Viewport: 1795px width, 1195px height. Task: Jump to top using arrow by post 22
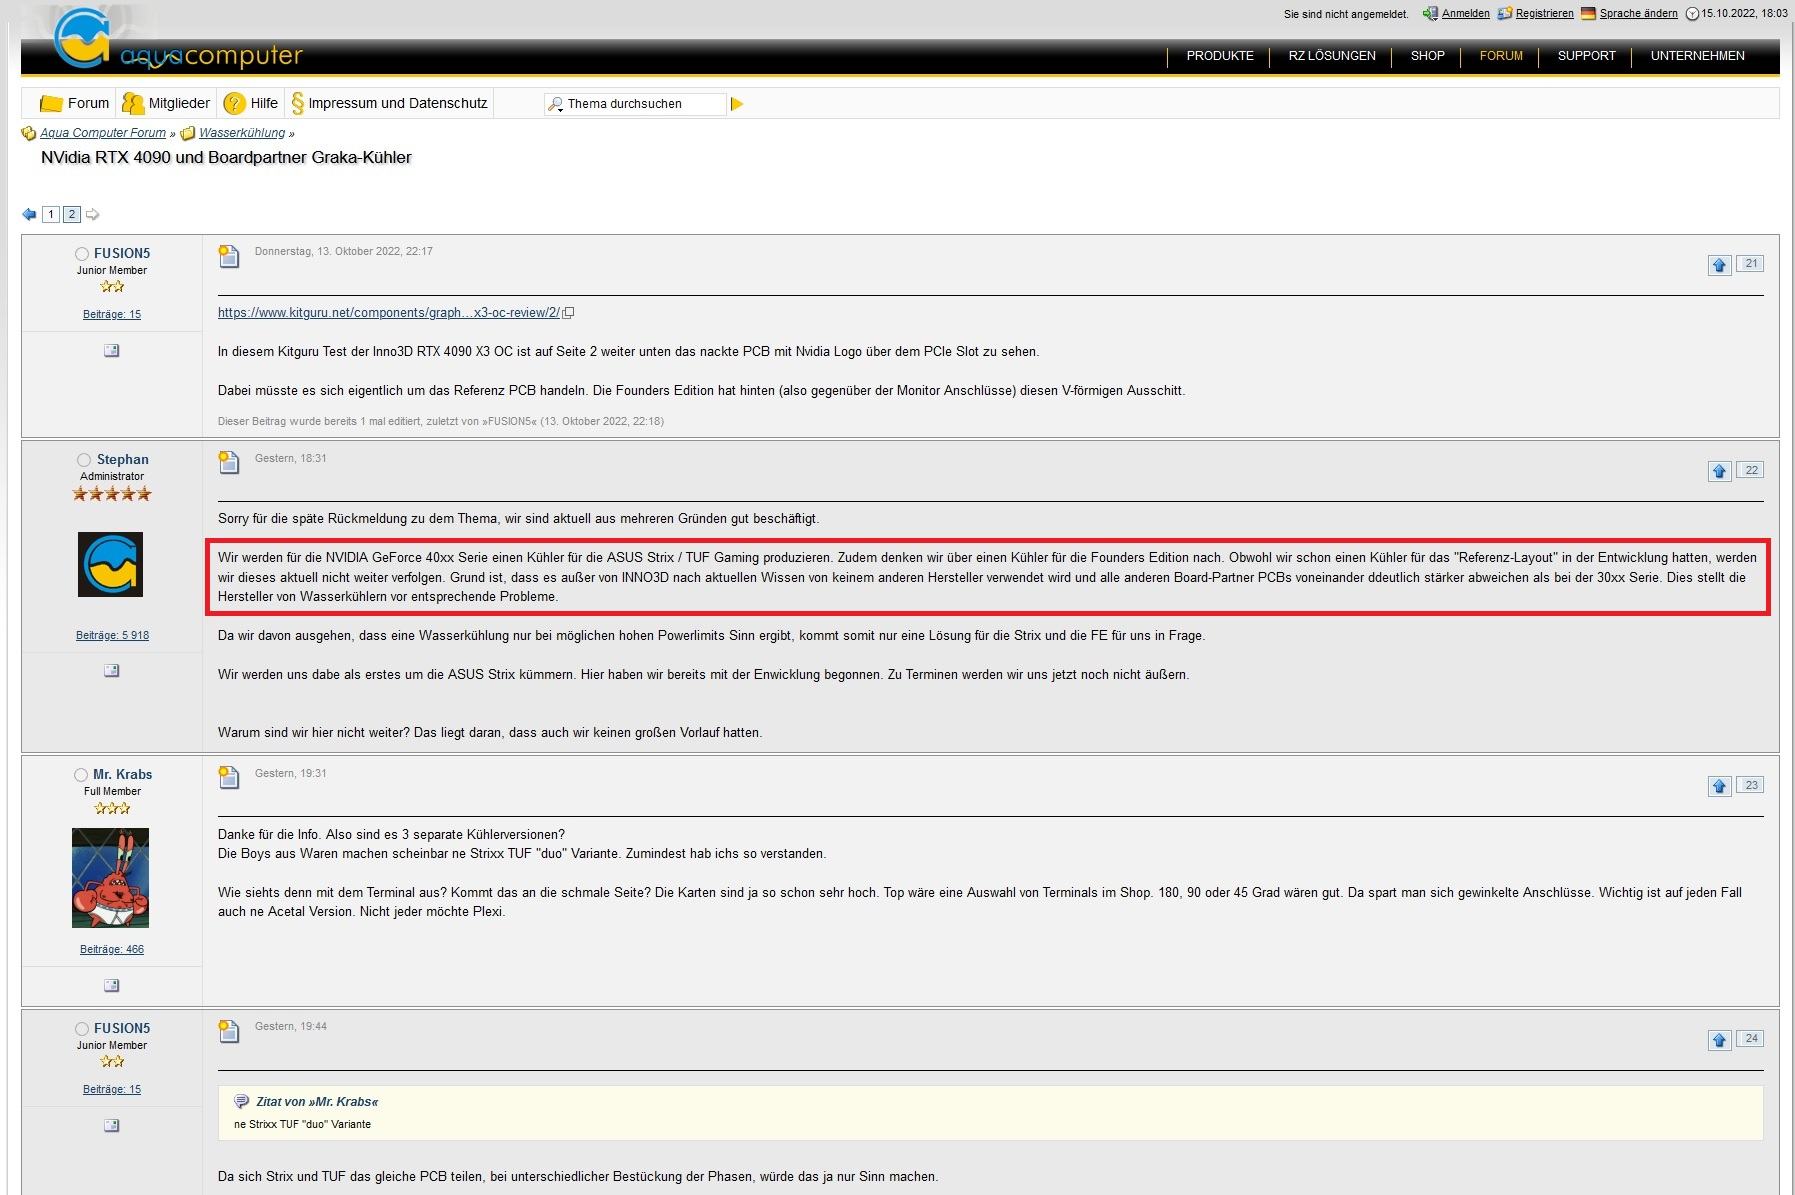point(1720,471)
